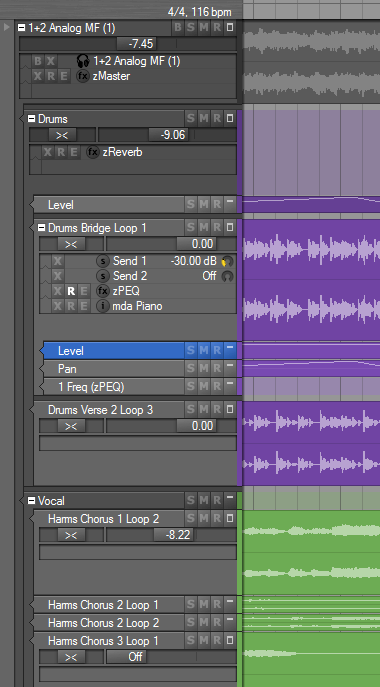Screen dimensions: 380x687
Task: Open the zMaster fx plugin icon
Action: click(83, 76)
